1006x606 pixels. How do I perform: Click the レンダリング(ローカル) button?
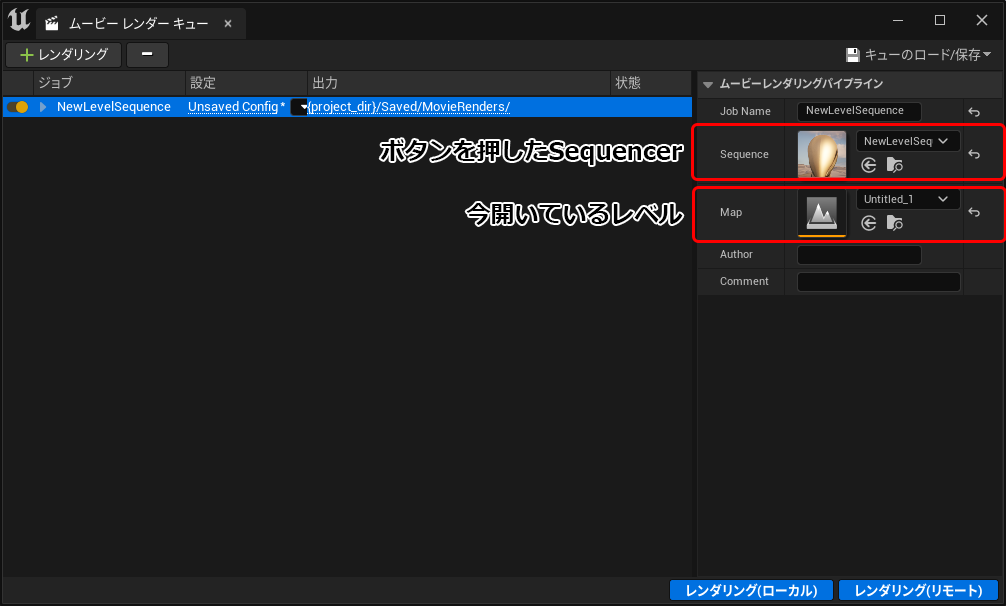[751, 591]
